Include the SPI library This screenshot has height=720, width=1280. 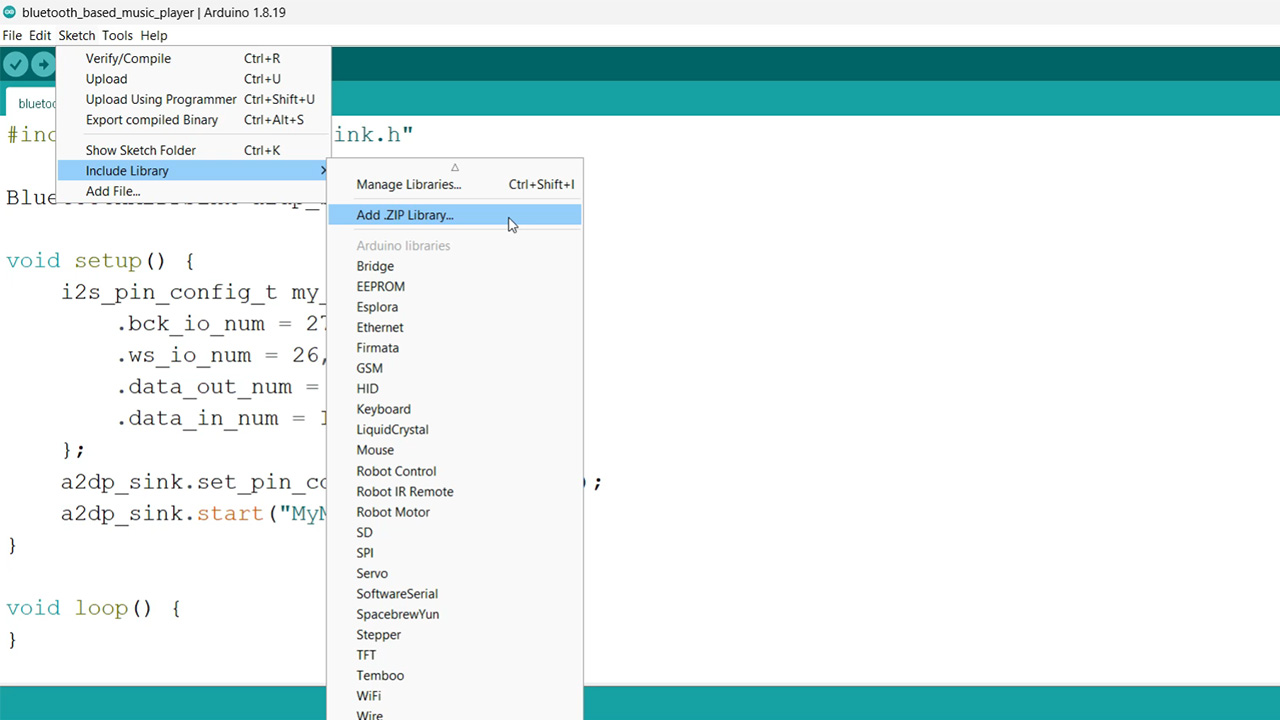(455, 553)
